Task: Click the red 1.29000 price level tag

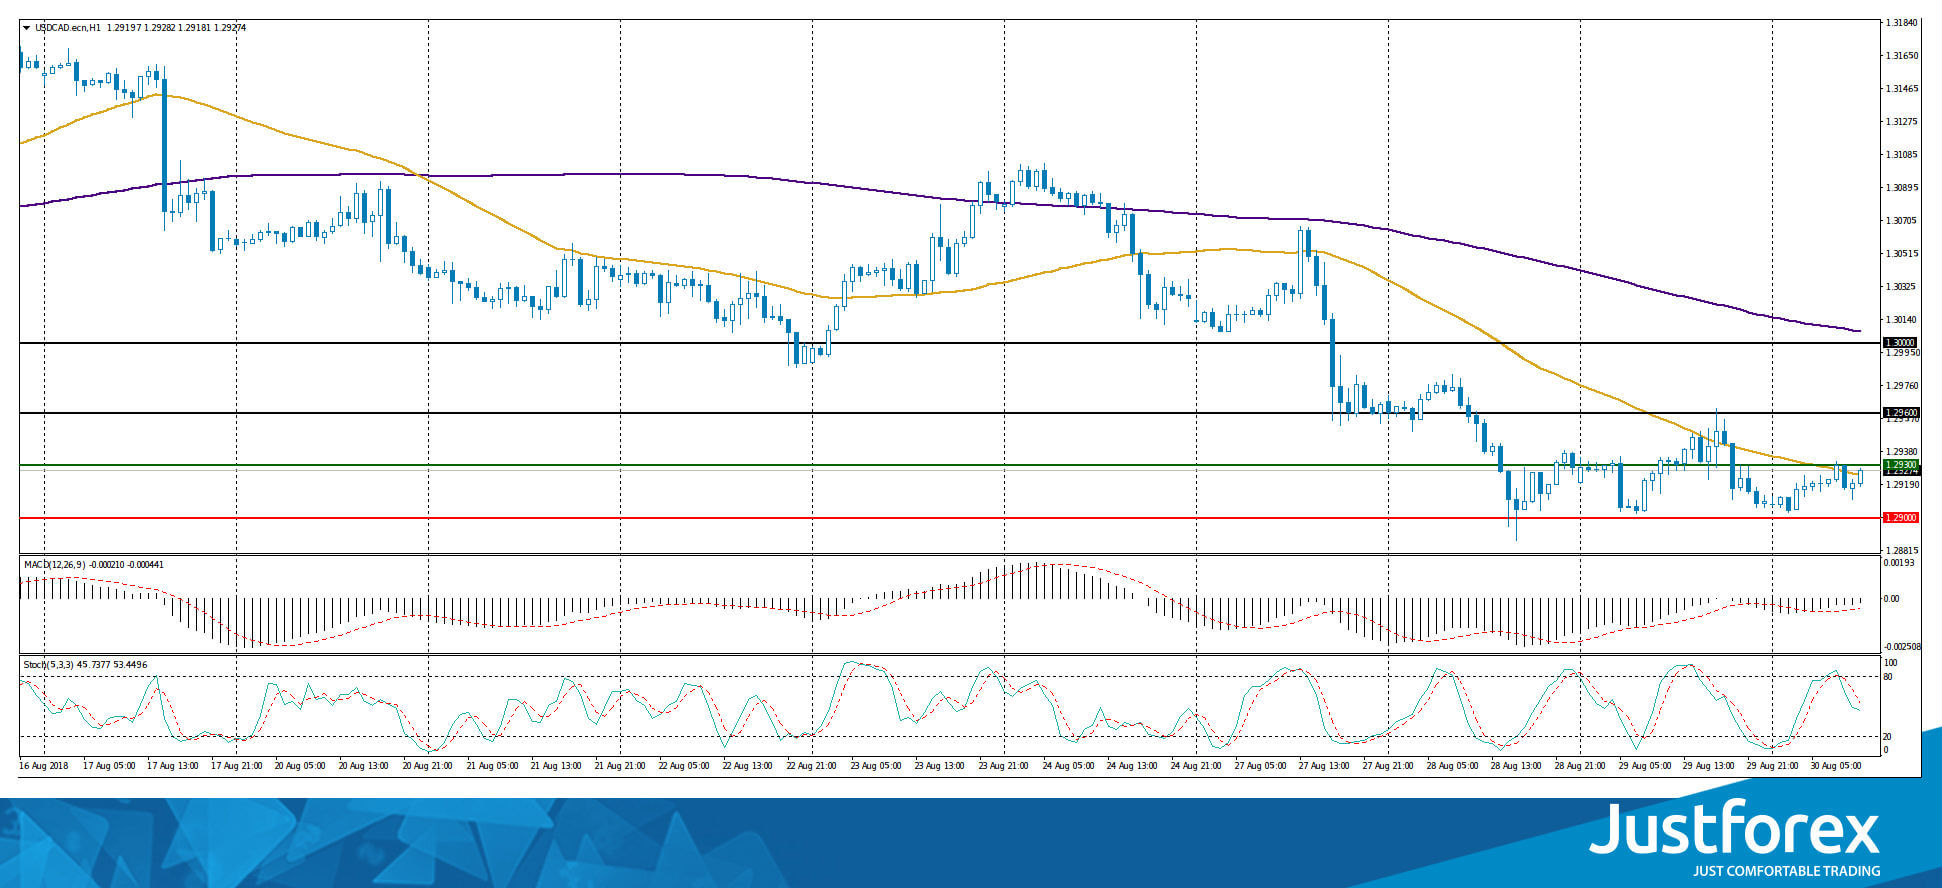Action: tap(1900, 518)
